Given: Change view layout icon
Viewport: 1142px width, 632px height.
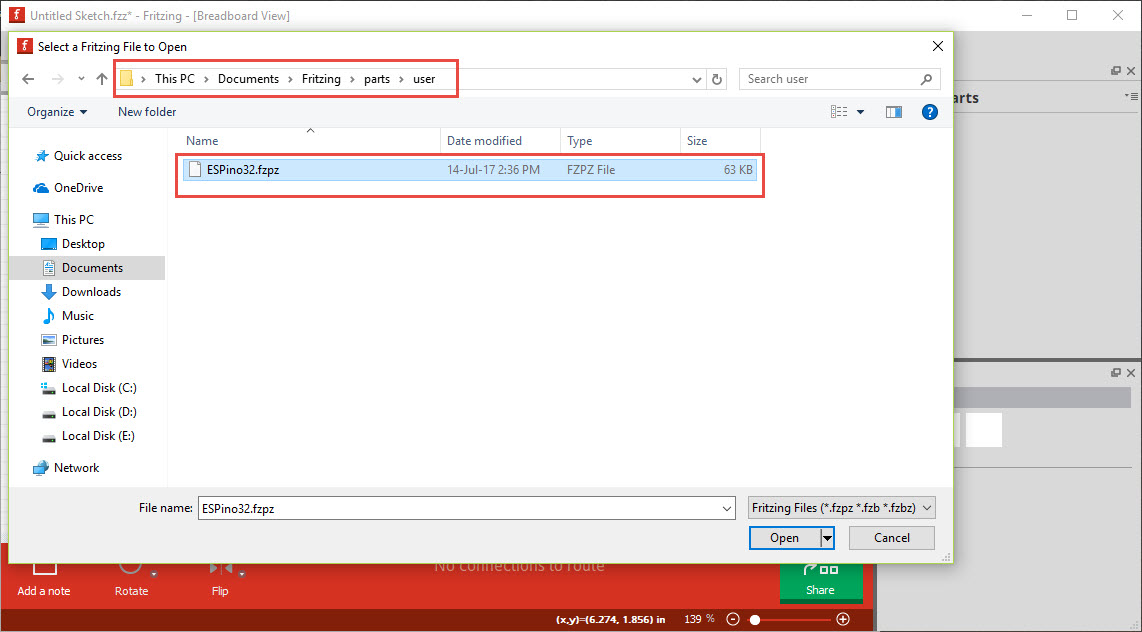Looking at the screenshot, I should pos(839,112).
